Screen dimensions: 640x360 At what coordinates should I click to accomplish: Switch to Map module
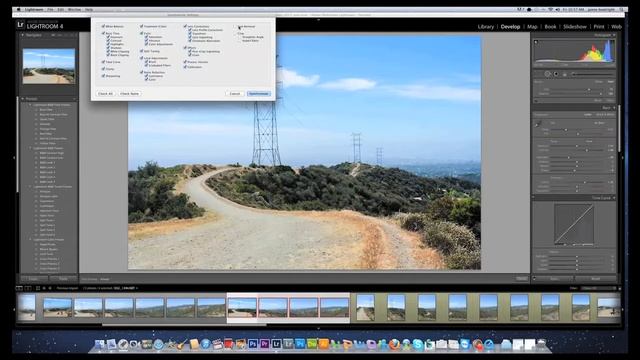532,27
